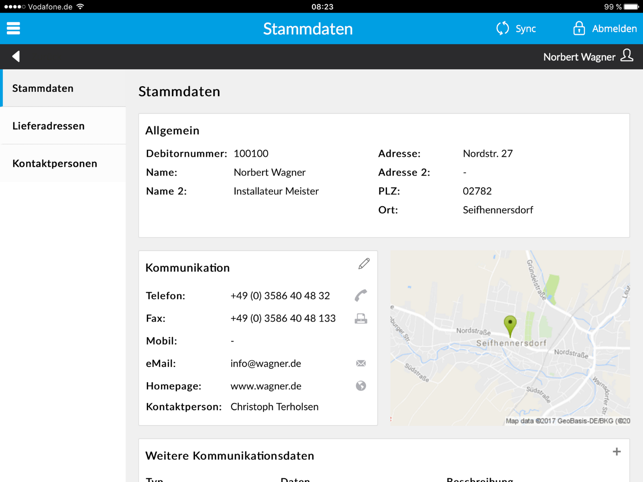Tap the 08:23 clock in status bar

pyautogui.click(x=322, y=7)
